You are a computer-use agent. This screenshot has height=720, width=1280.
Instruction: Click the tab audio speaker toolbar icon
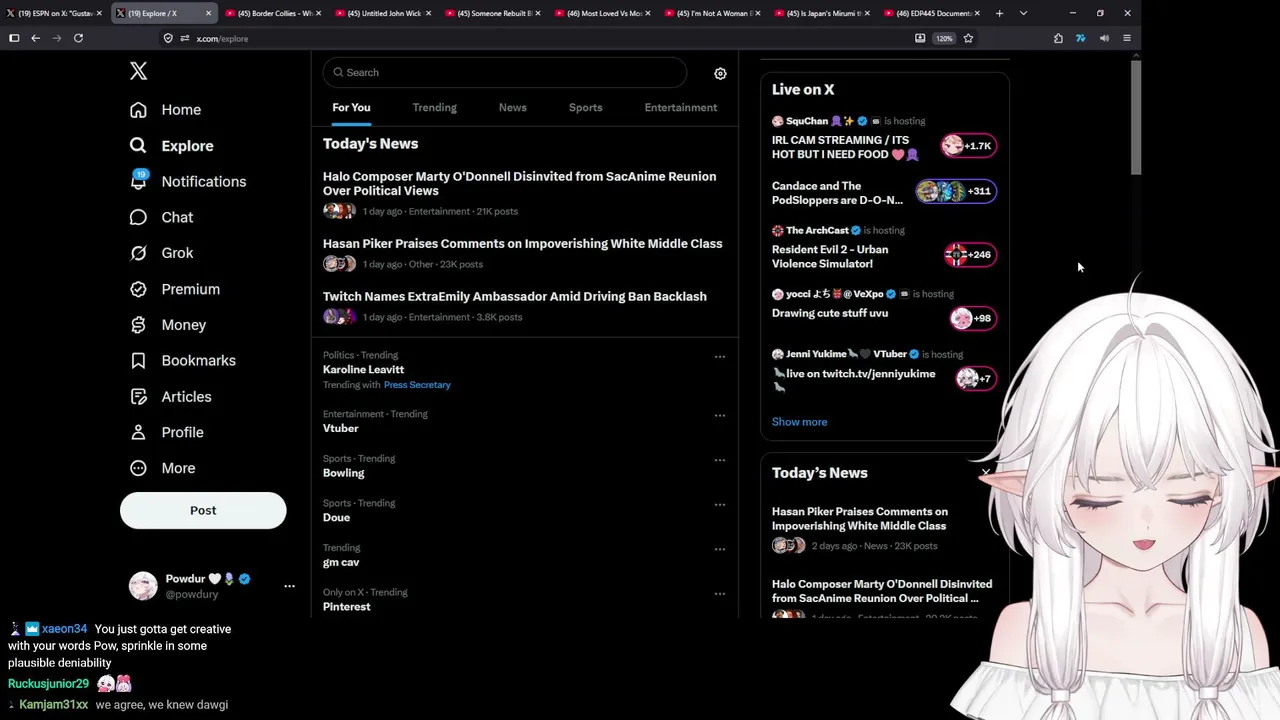pyautogui.click(x=1104, y=38)
